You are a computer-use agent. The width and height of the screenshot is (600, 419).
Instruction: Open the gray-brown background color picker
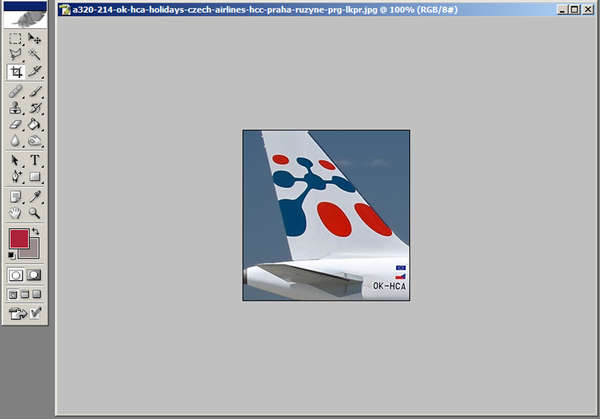pyautogui.click(x=34, y=253)
